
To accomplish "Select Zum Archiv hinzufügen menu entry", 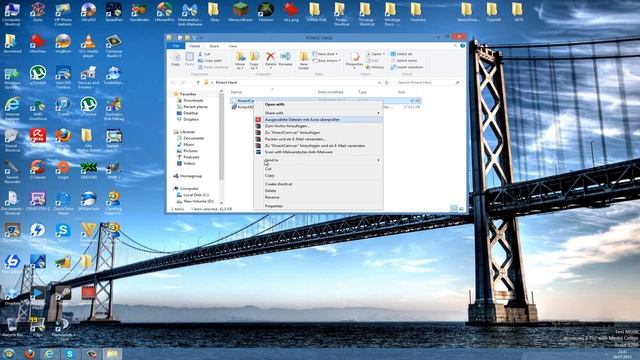I will (x=318, y=126).
